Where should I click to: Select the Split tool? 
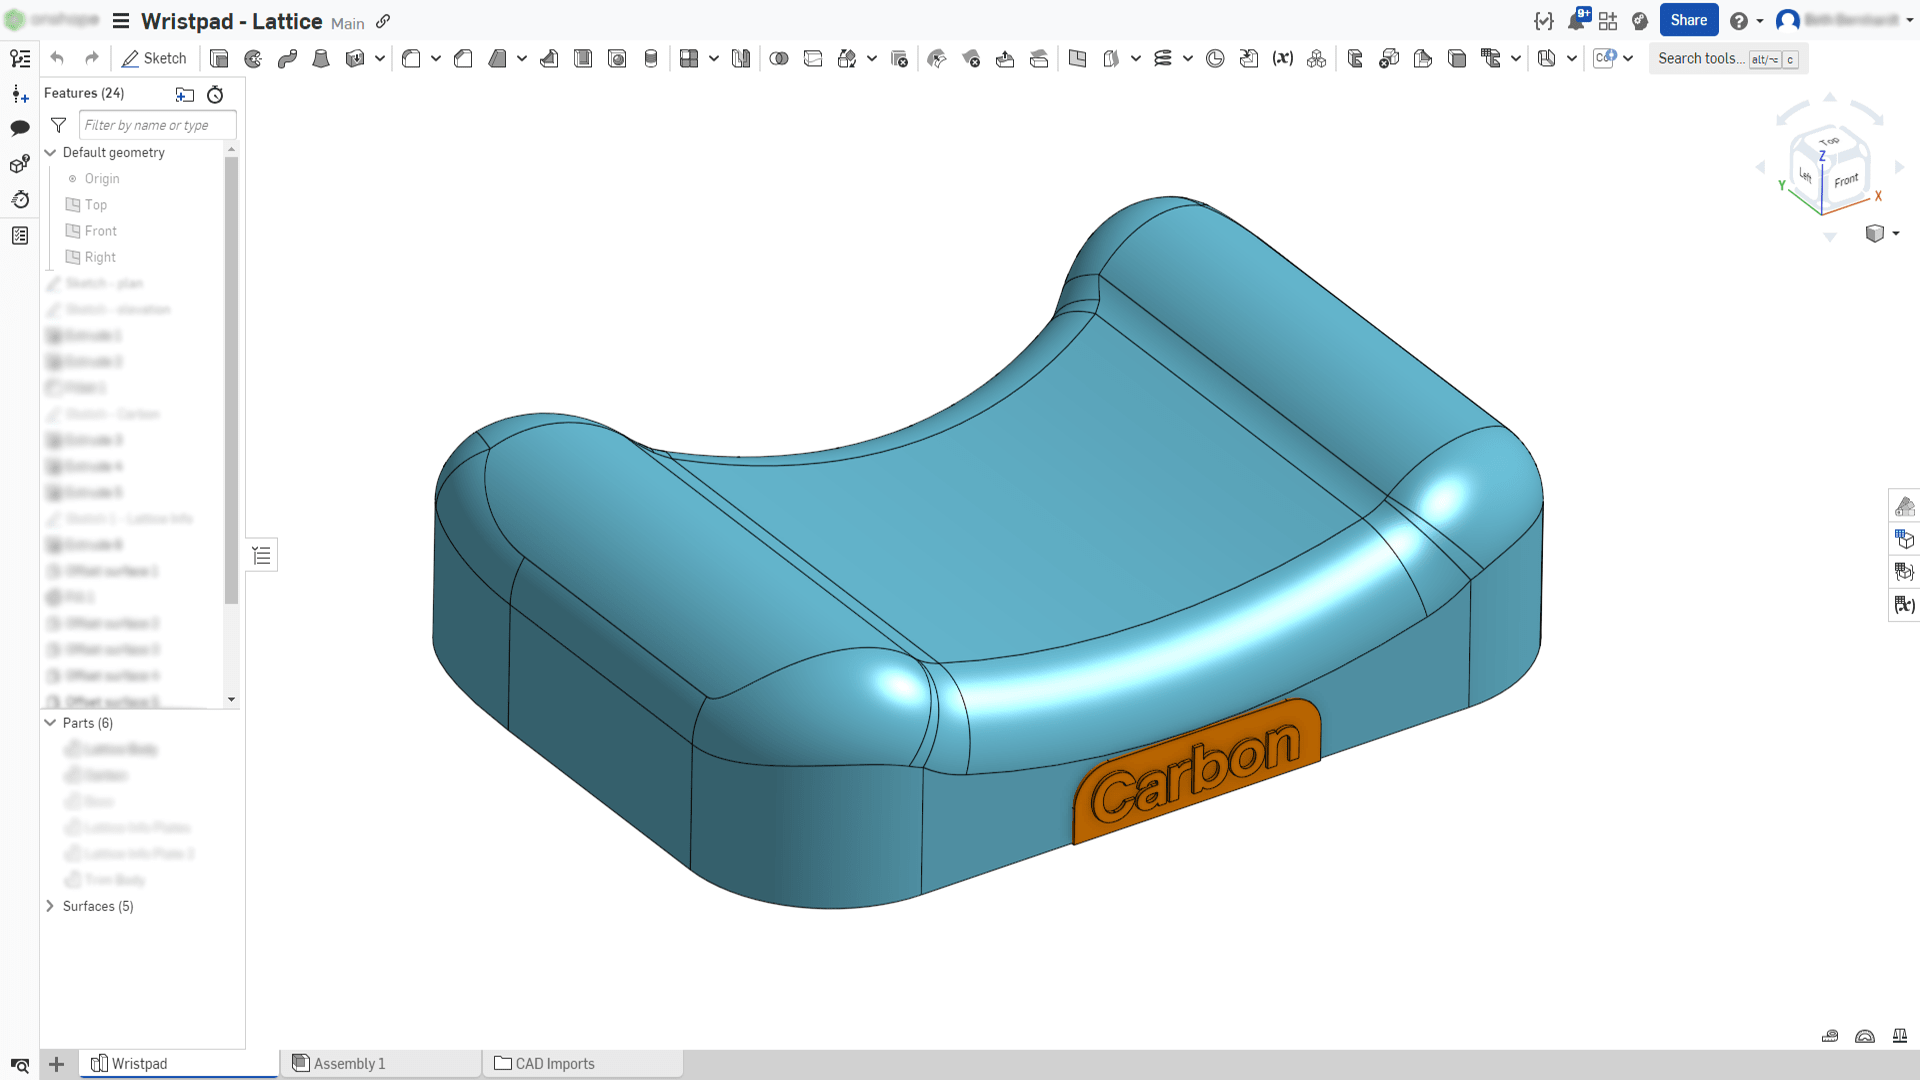tap(813, 59)
